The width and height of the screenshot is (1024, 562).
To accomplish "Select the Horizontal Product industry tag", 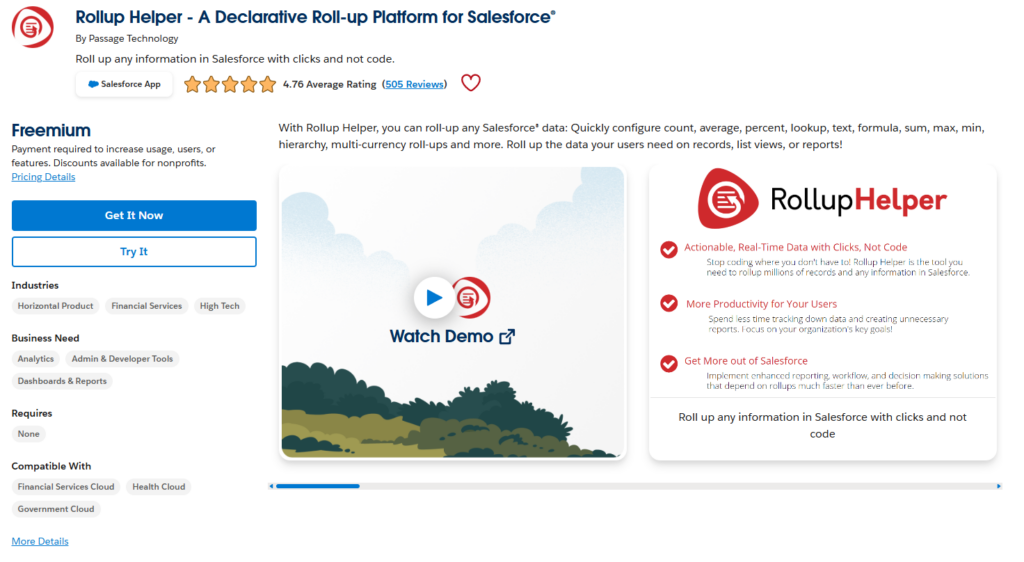I will point(56,305).
